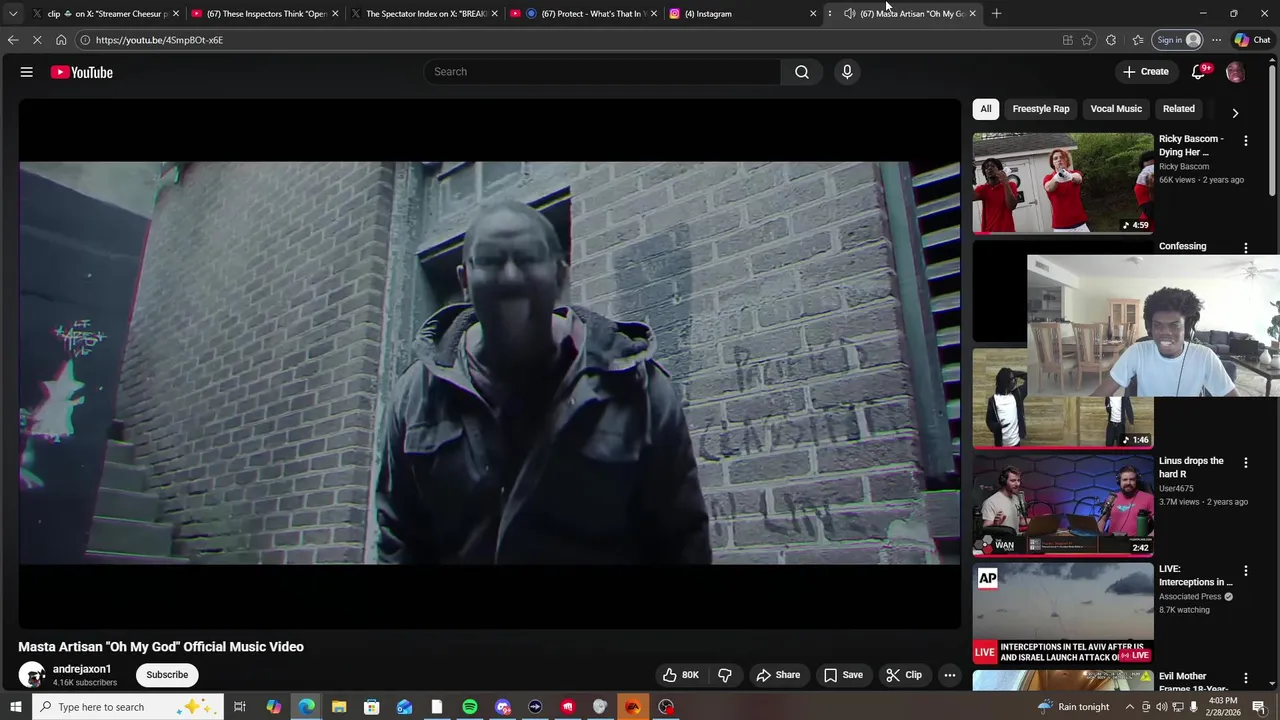The image size is (1280, 720).
Task: Open options for Ricky Bascom video
Action: pyautogui.click(x=1246, y=141)
